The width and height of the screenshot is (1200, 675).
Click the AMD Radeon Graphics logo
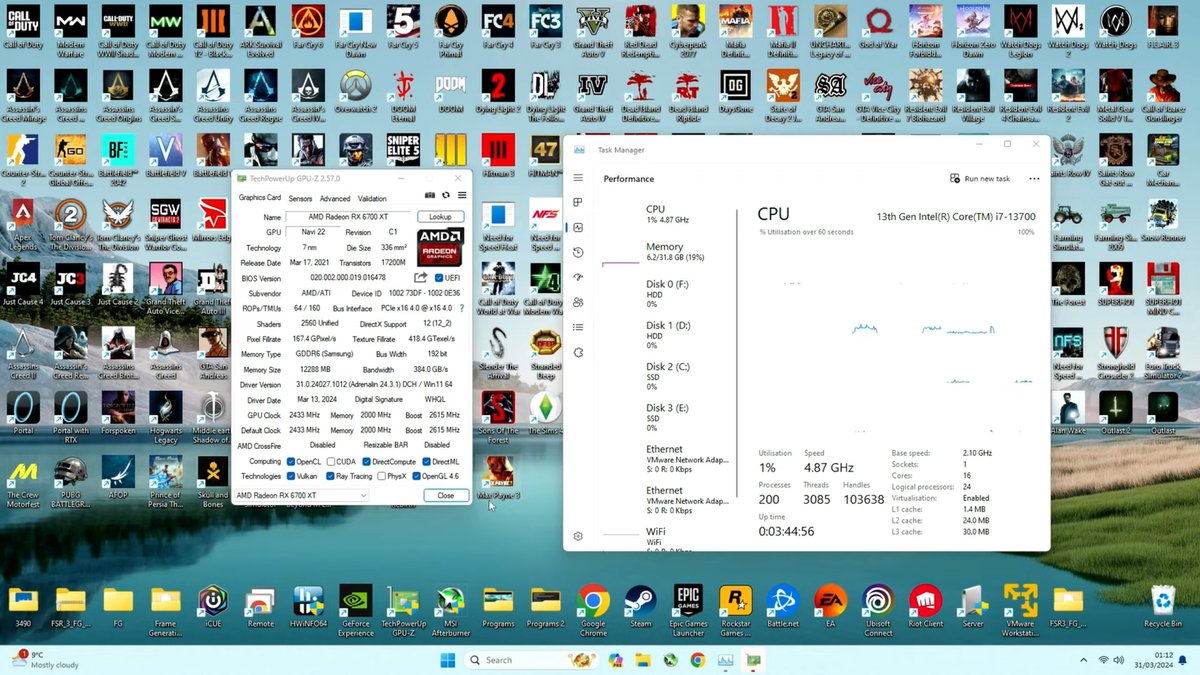click(x=440, y=247)
